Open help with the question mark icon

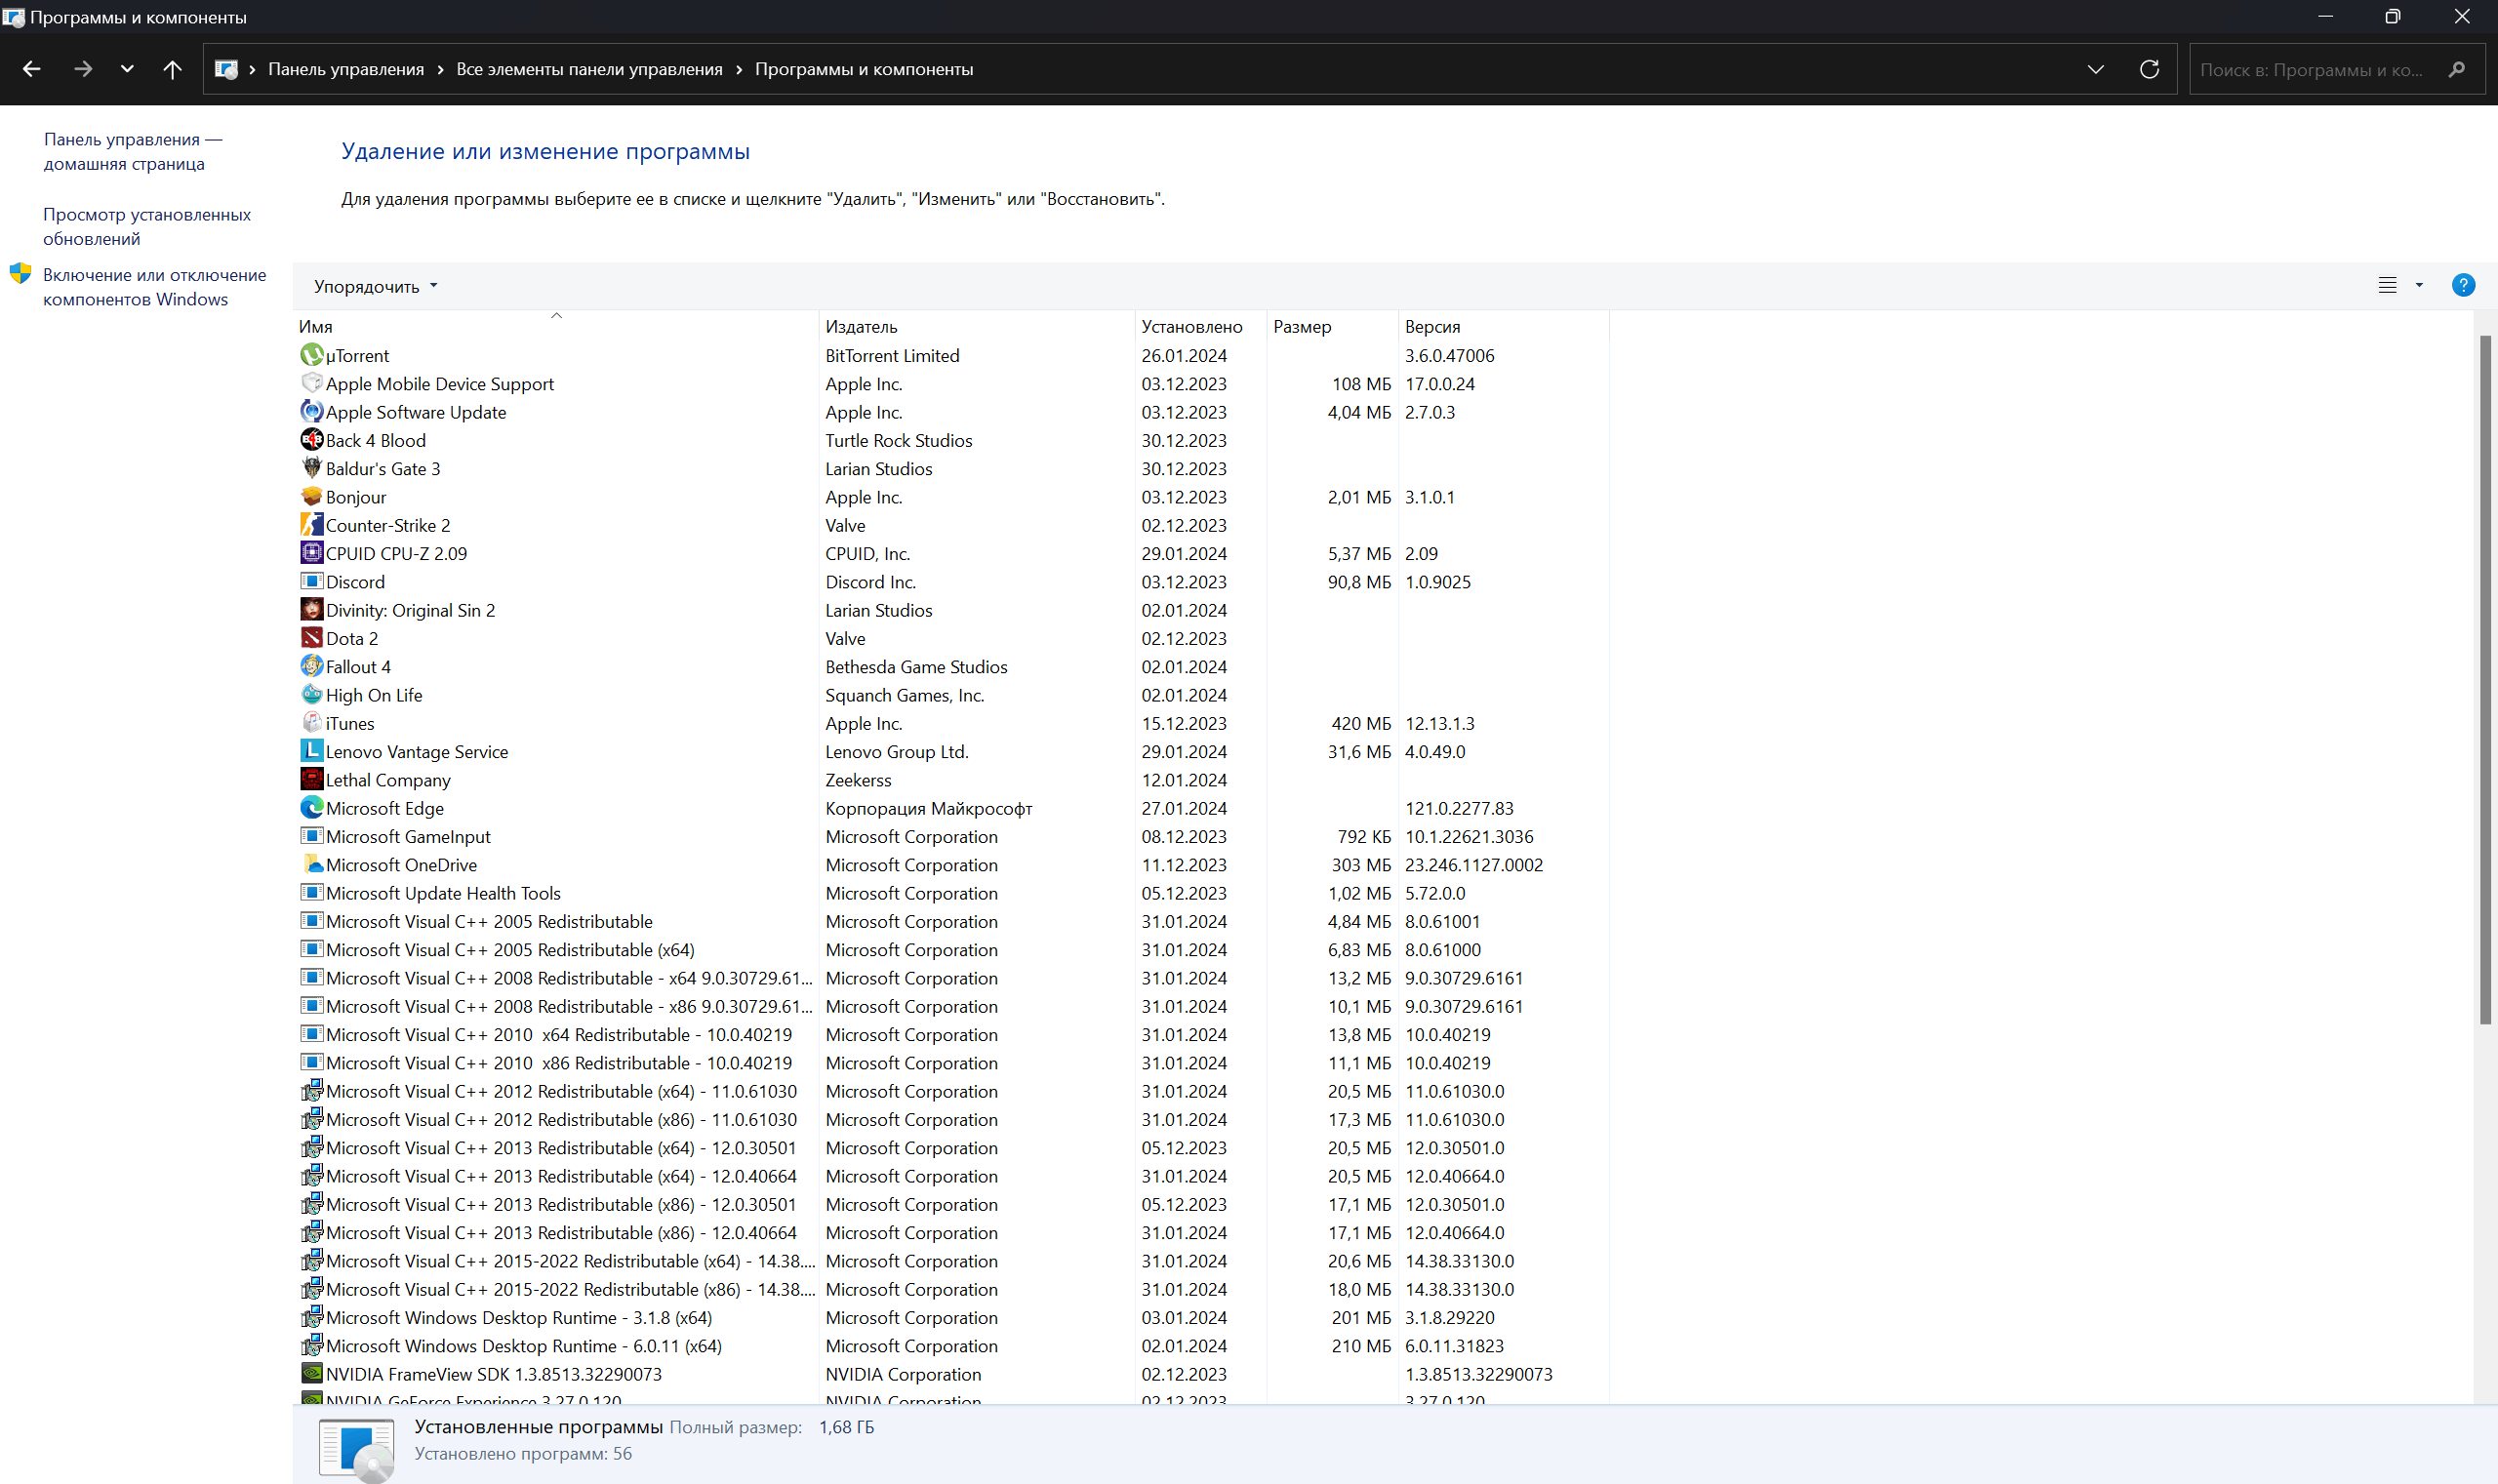pos(2463,286)
